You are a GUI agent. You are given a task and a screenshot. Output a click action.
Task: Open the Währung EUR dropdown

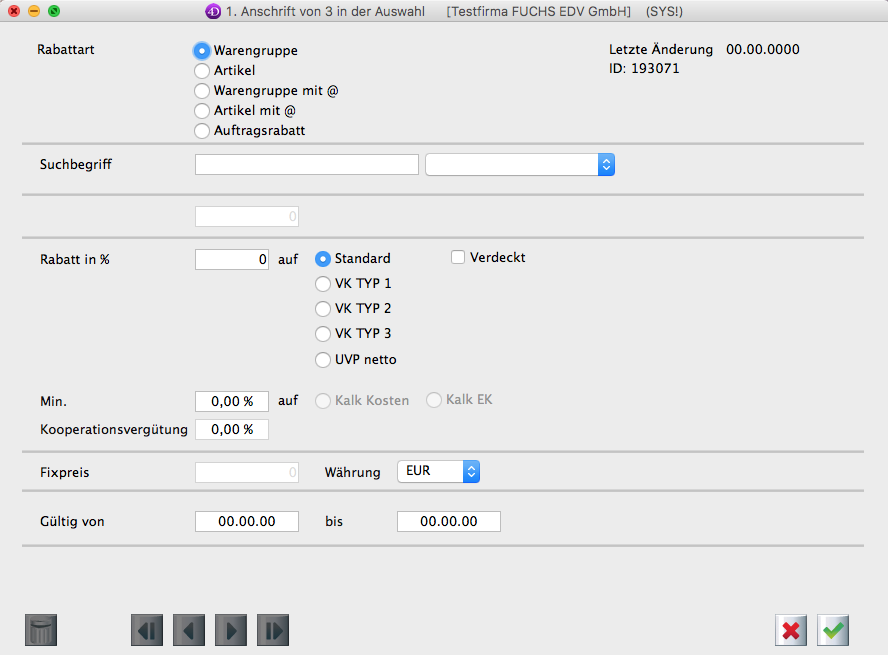[439, 471]
